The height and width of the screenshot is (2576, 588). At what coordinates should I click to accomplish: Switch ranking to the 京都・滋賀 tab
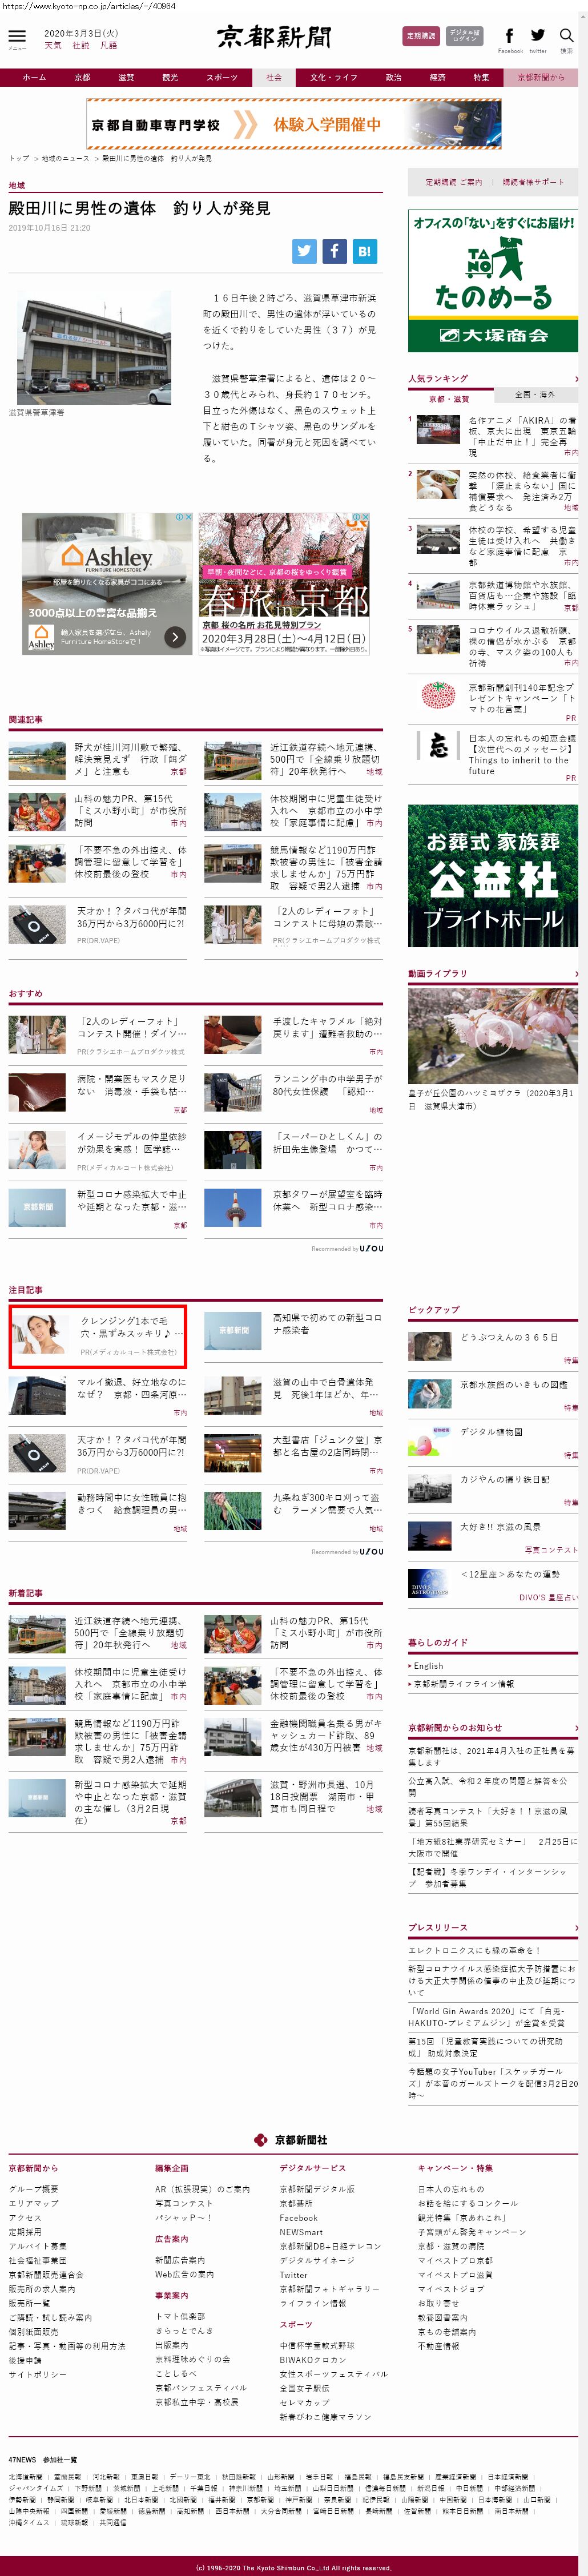[450, 399]
